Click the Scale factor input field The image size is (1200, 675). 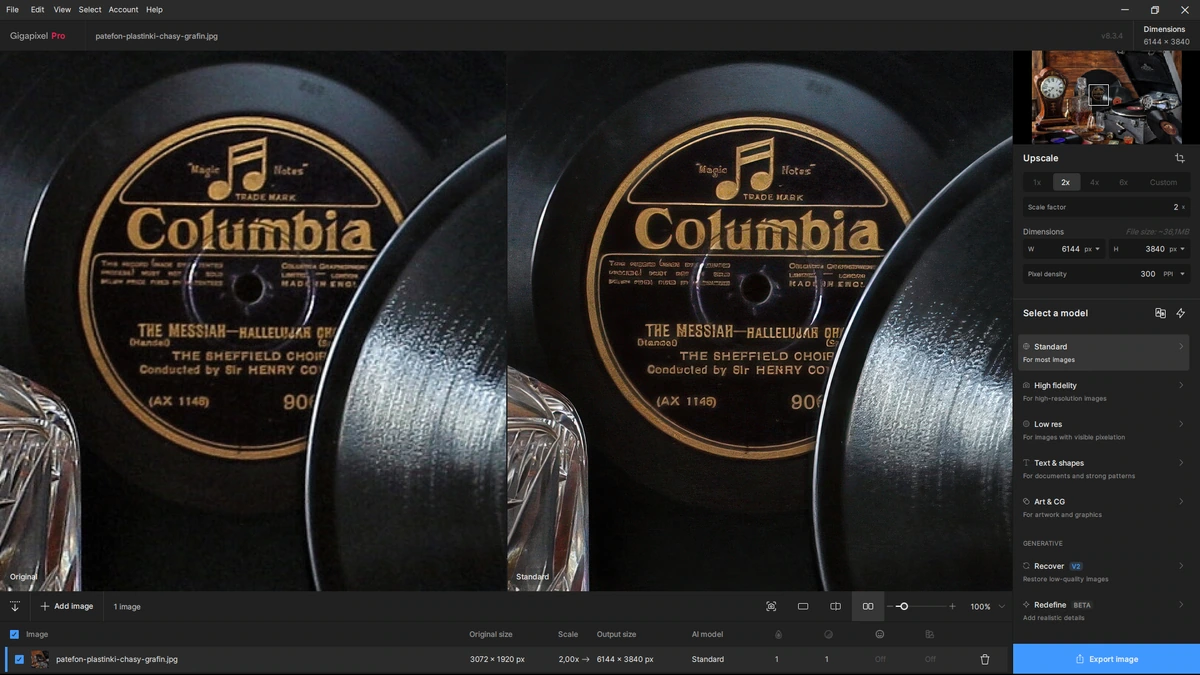click(x=1104, y=207)
